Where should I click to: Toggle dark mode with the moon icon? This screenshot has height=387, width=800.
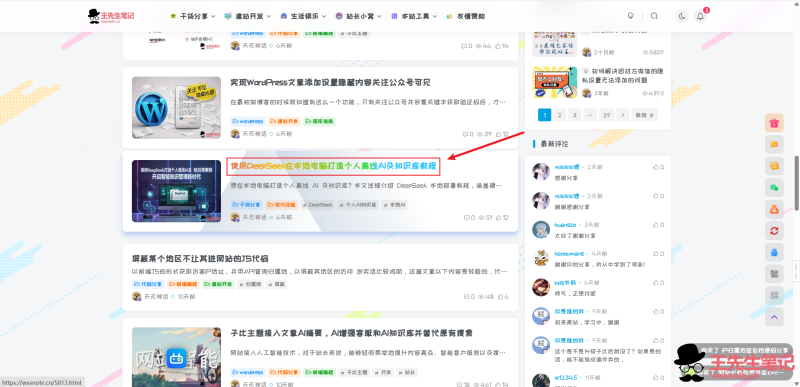coord(682,16)
